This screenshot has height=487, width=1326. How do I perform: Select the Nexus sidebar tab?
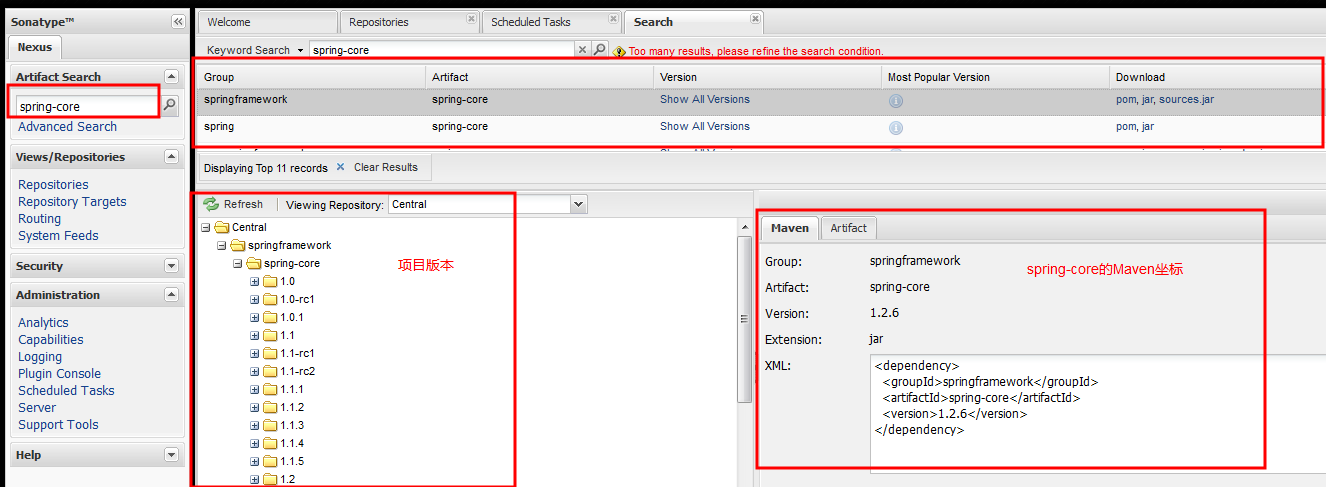pos(35,47)
